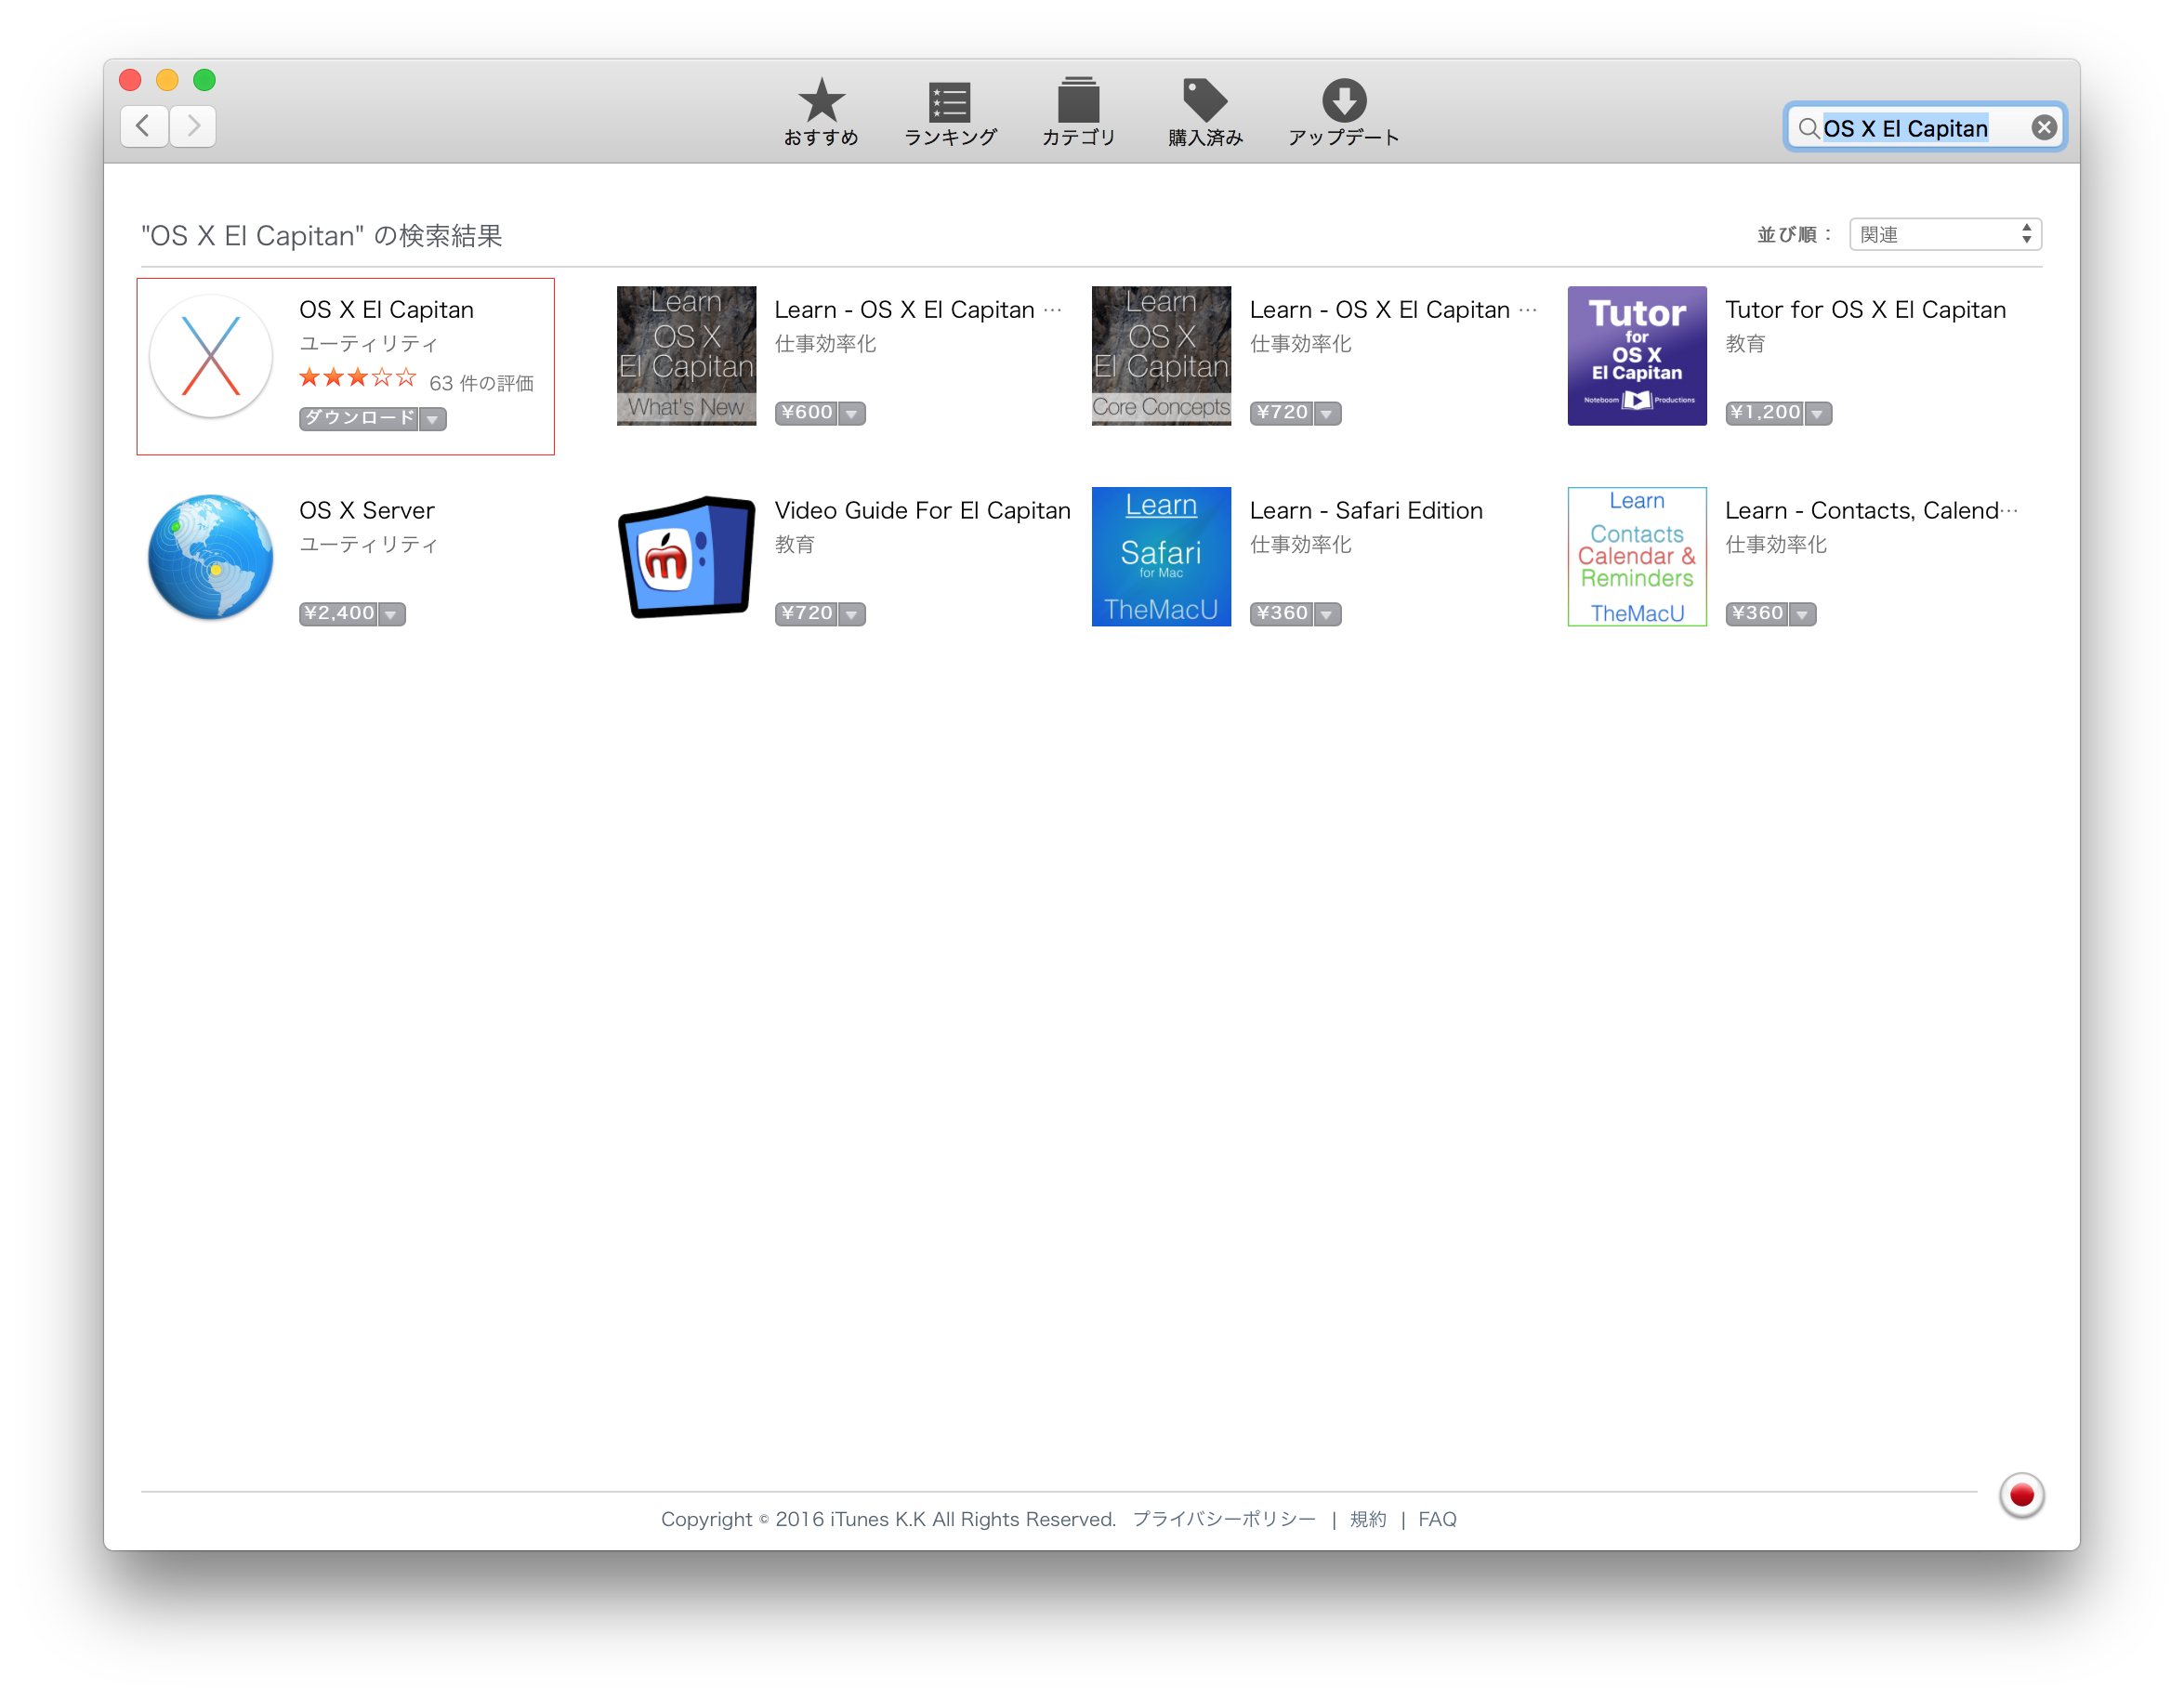Open the ランキング (Top Charts) tab

click(949, 112)
